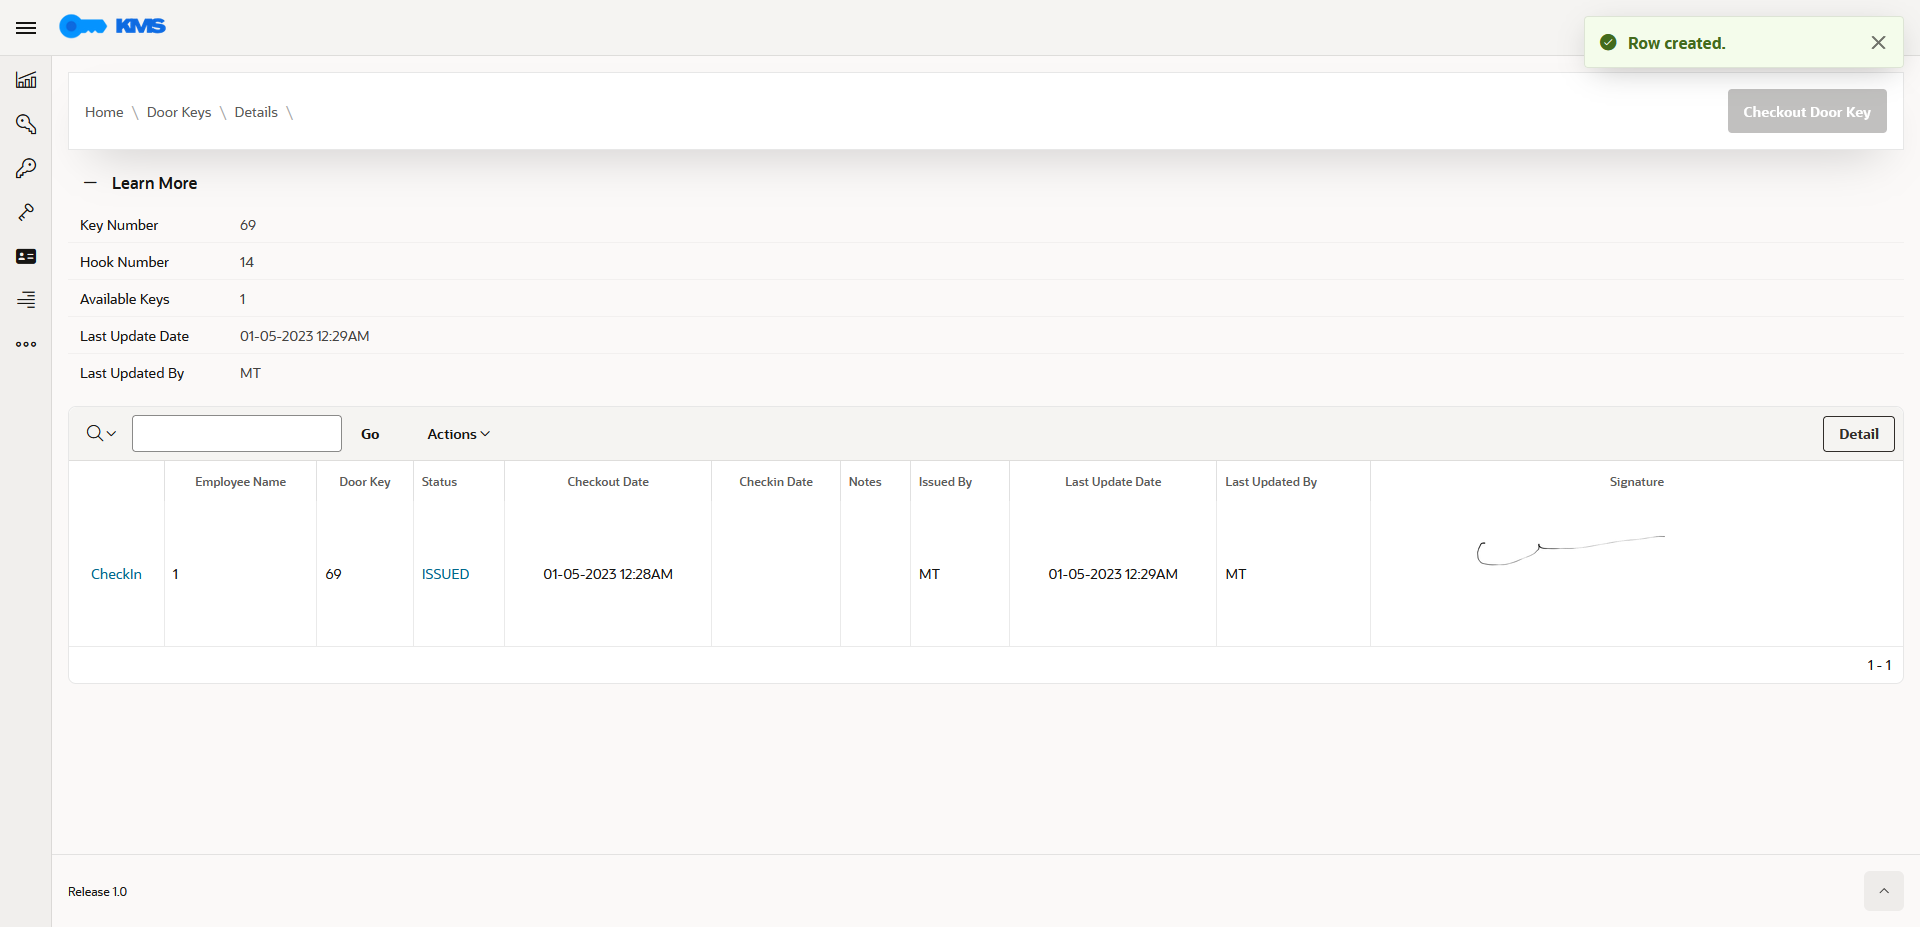
Task: Click the Checkout Door Key button
Action: pyautogui.click(x=1807, y=111)
